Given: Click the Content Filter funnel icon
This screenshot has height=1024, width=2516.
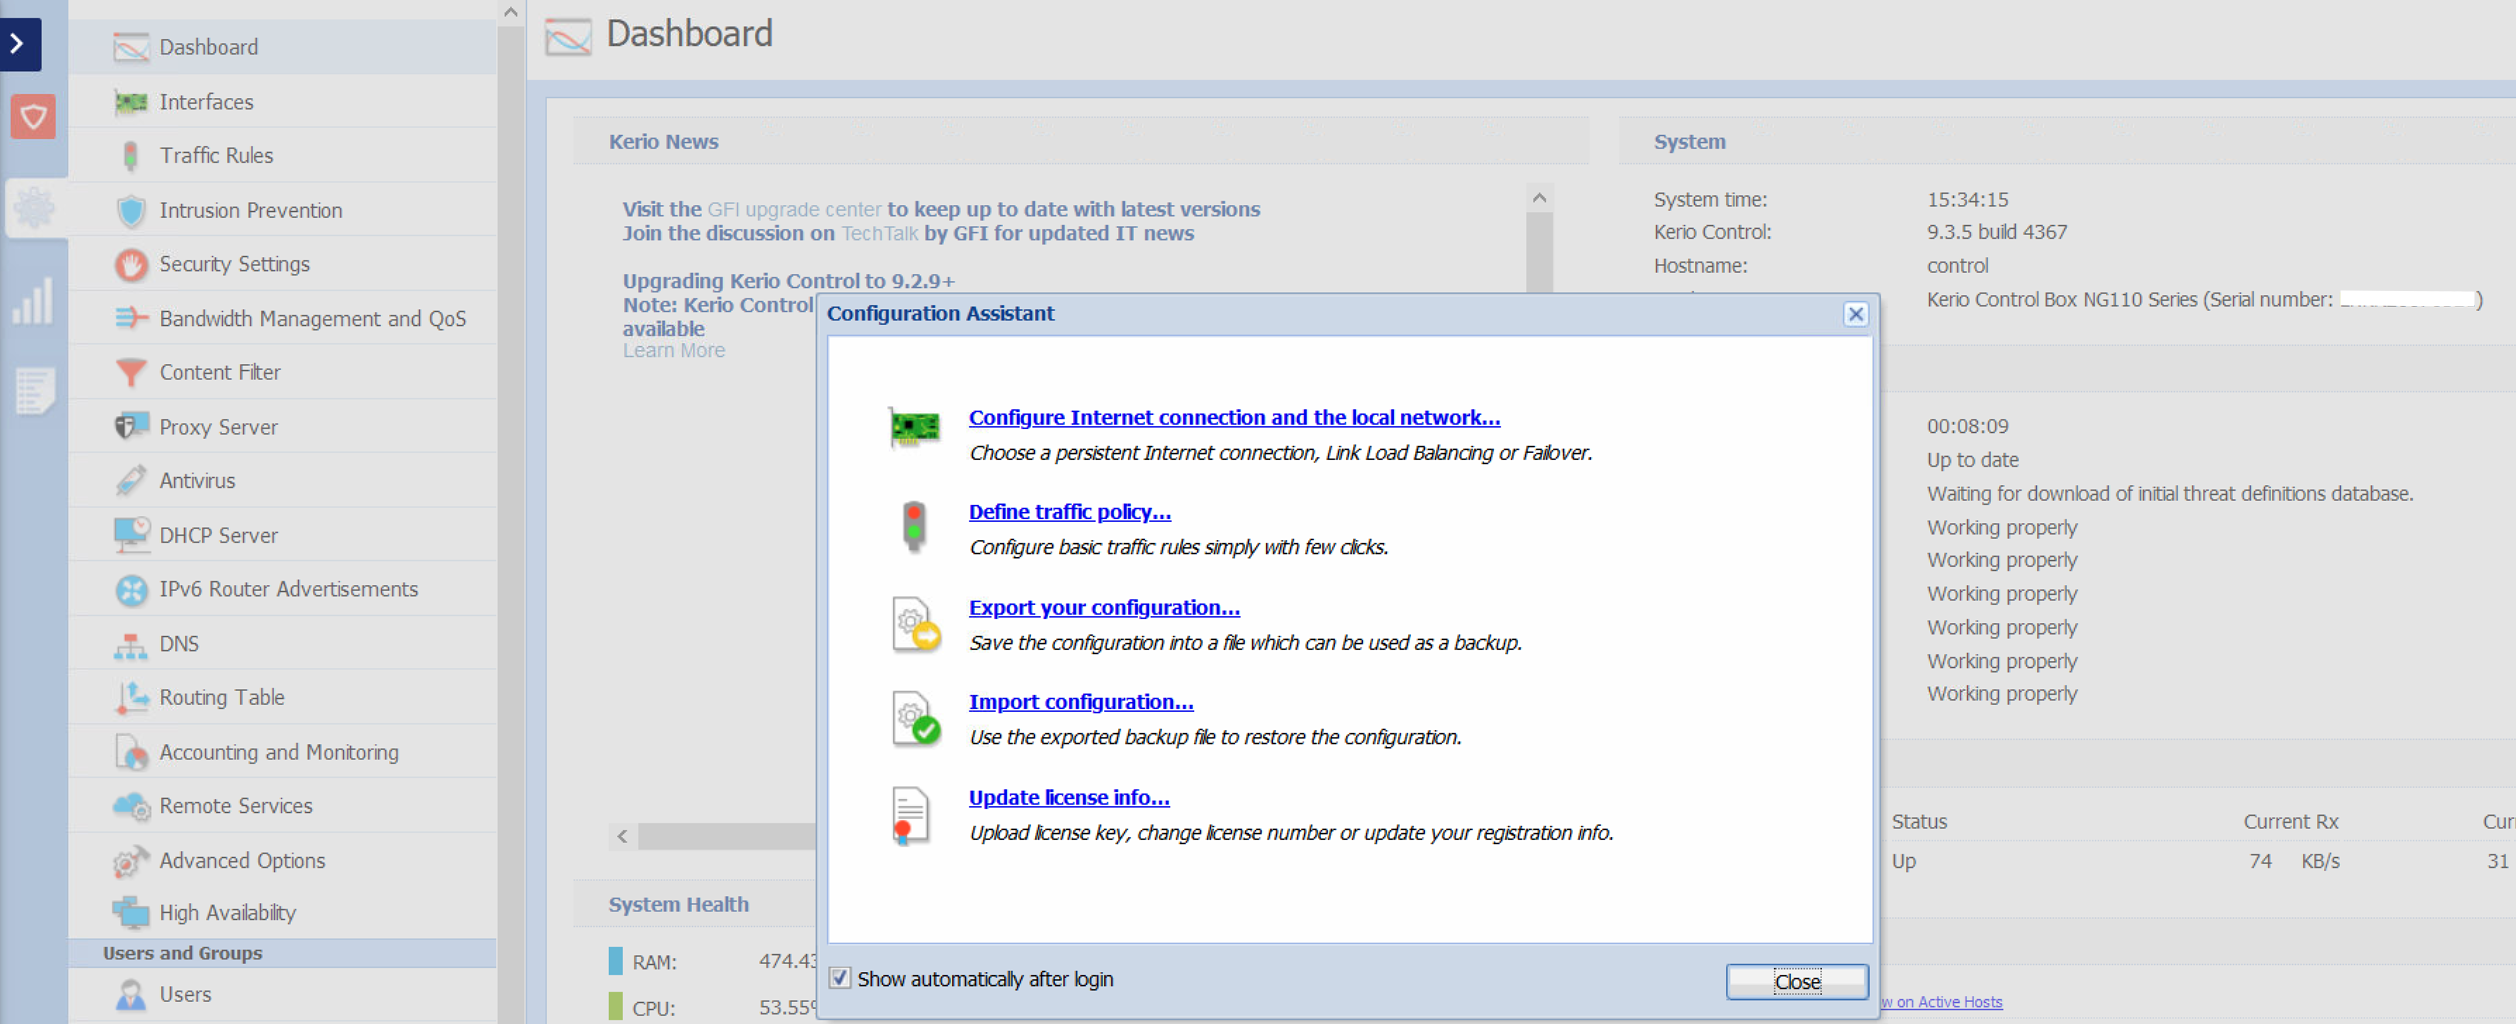Looking at the screenshot, I should coord(131,372).
